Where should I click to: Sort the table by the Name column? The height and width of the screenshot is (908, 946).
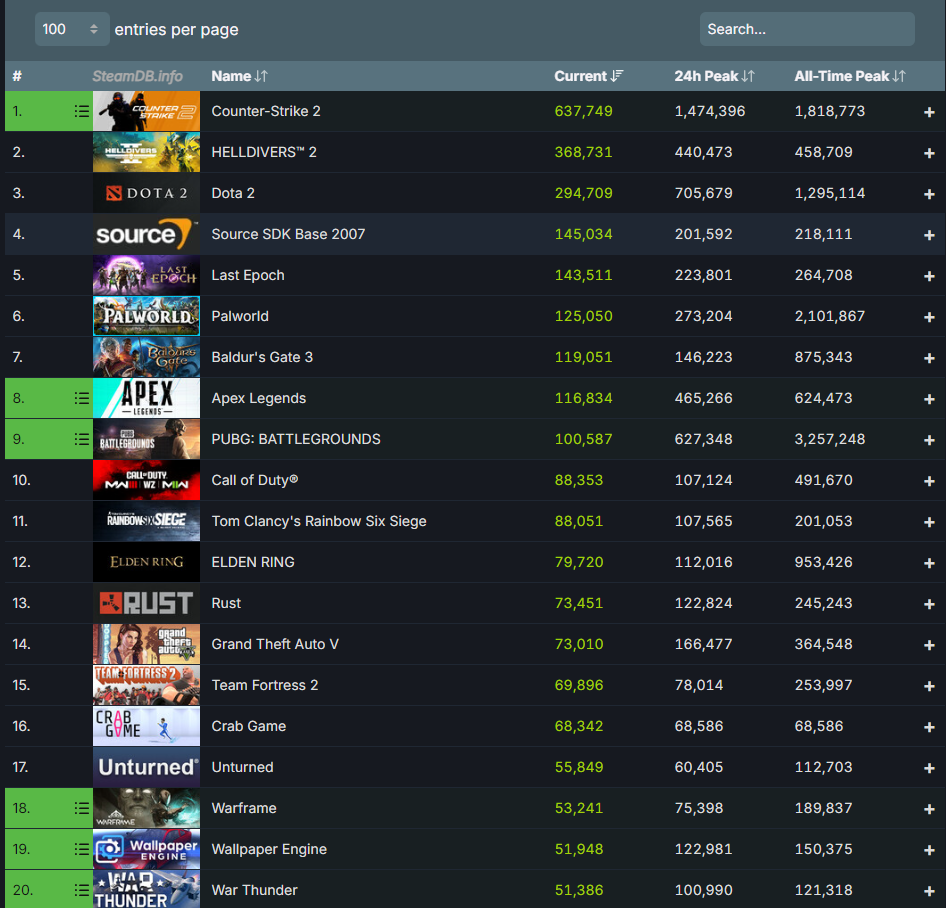239,75
